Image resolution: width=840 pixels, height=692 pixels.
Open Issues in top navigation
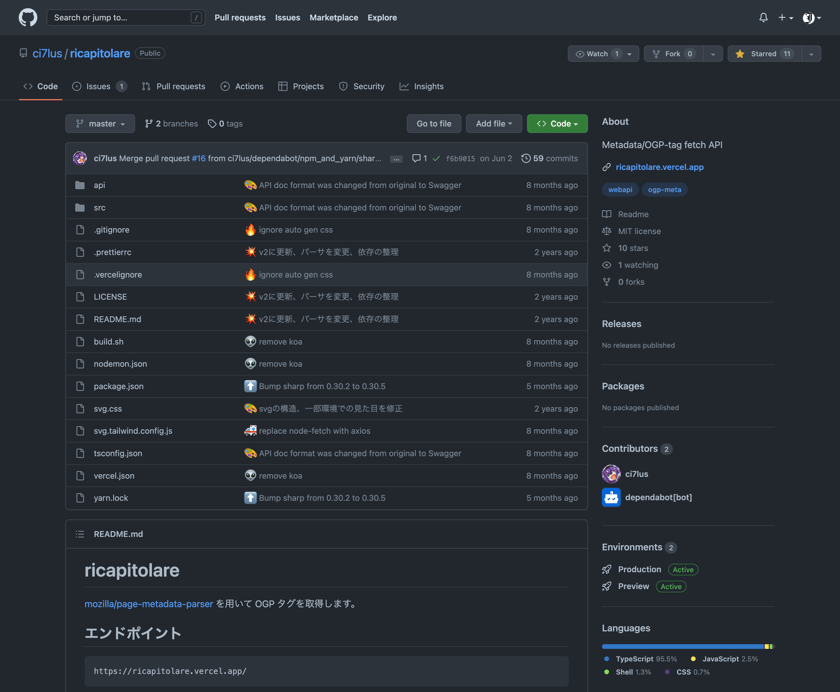[288, 18]
